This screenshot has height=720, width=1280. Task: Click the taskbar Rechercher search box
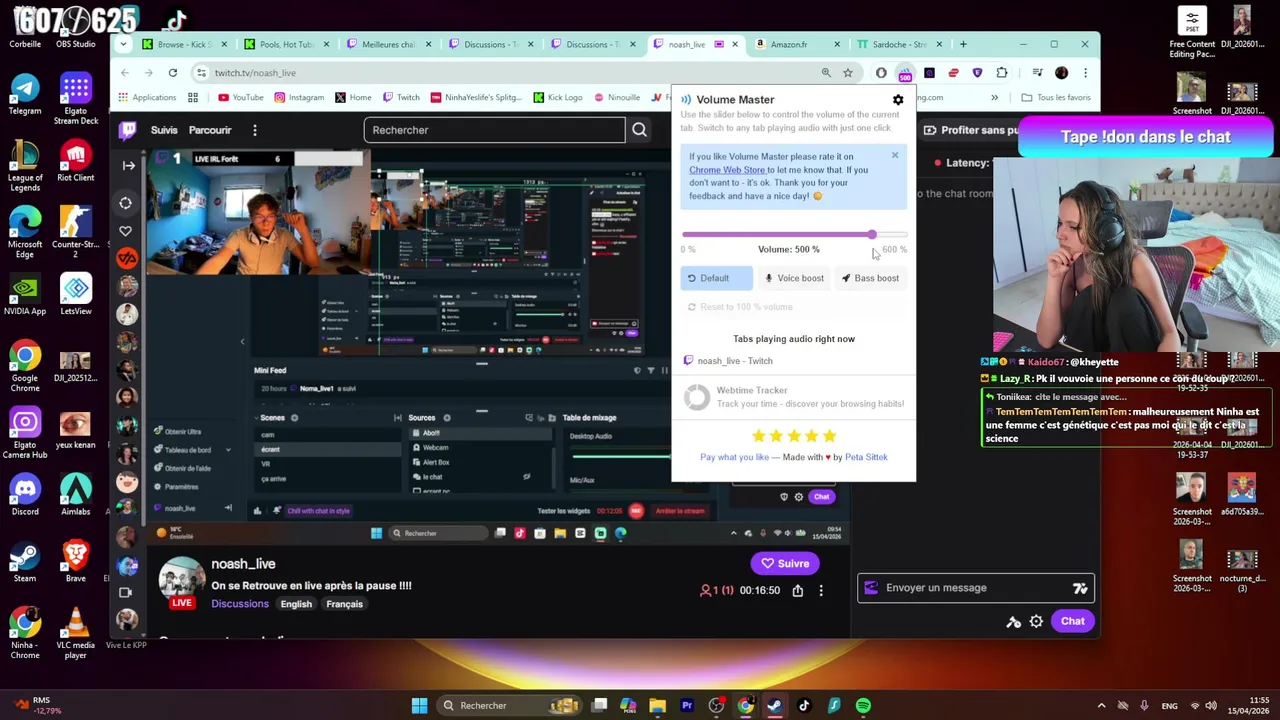point(510,706)
